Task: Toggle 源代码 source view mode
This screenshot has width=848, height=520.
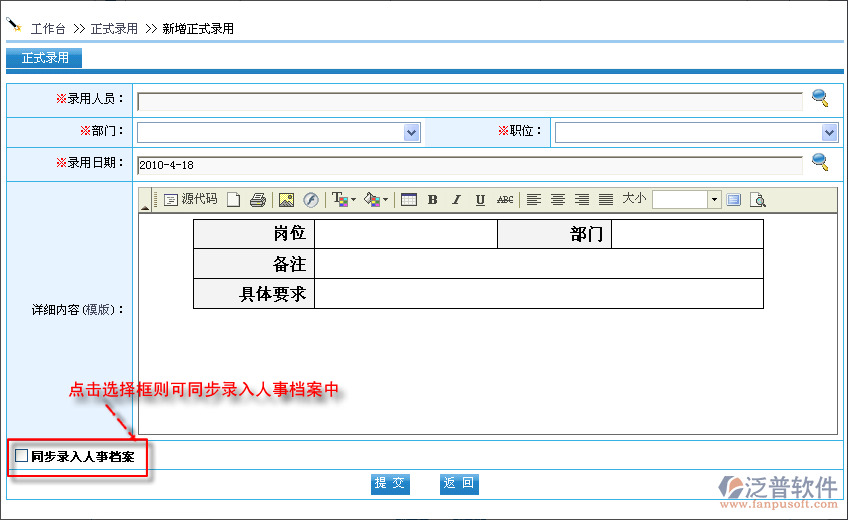Action: pos(190,200)
